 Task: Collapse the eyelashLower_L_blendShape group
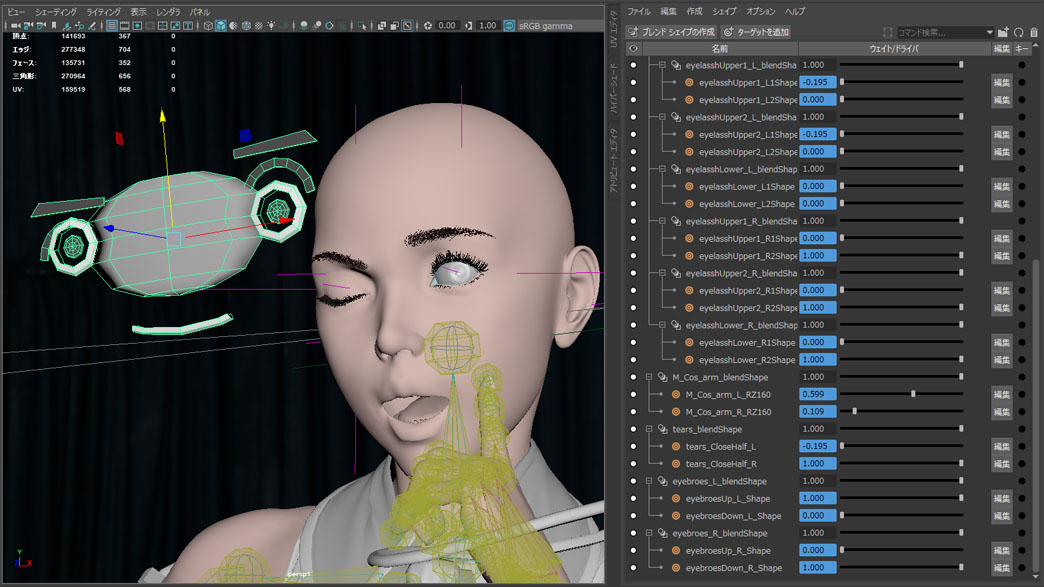[662, 169]
